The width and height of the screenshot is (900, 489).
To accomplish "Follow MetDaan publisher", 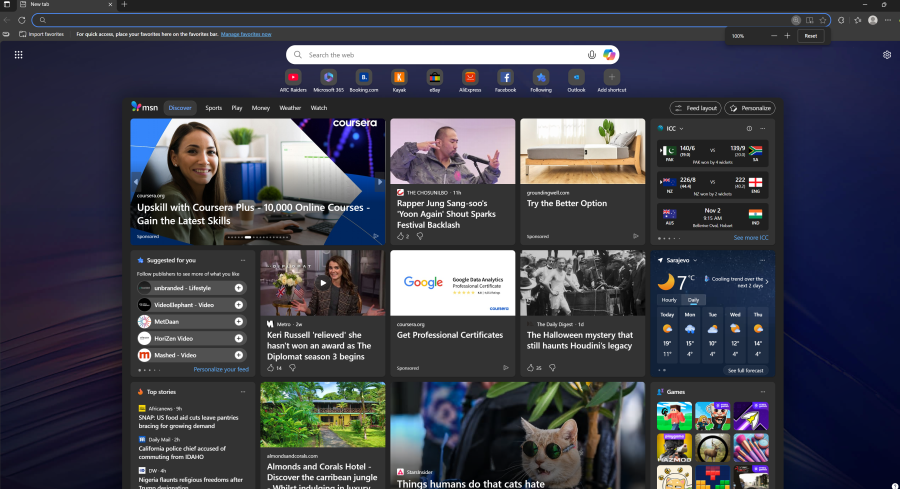I will coord(239,321).
